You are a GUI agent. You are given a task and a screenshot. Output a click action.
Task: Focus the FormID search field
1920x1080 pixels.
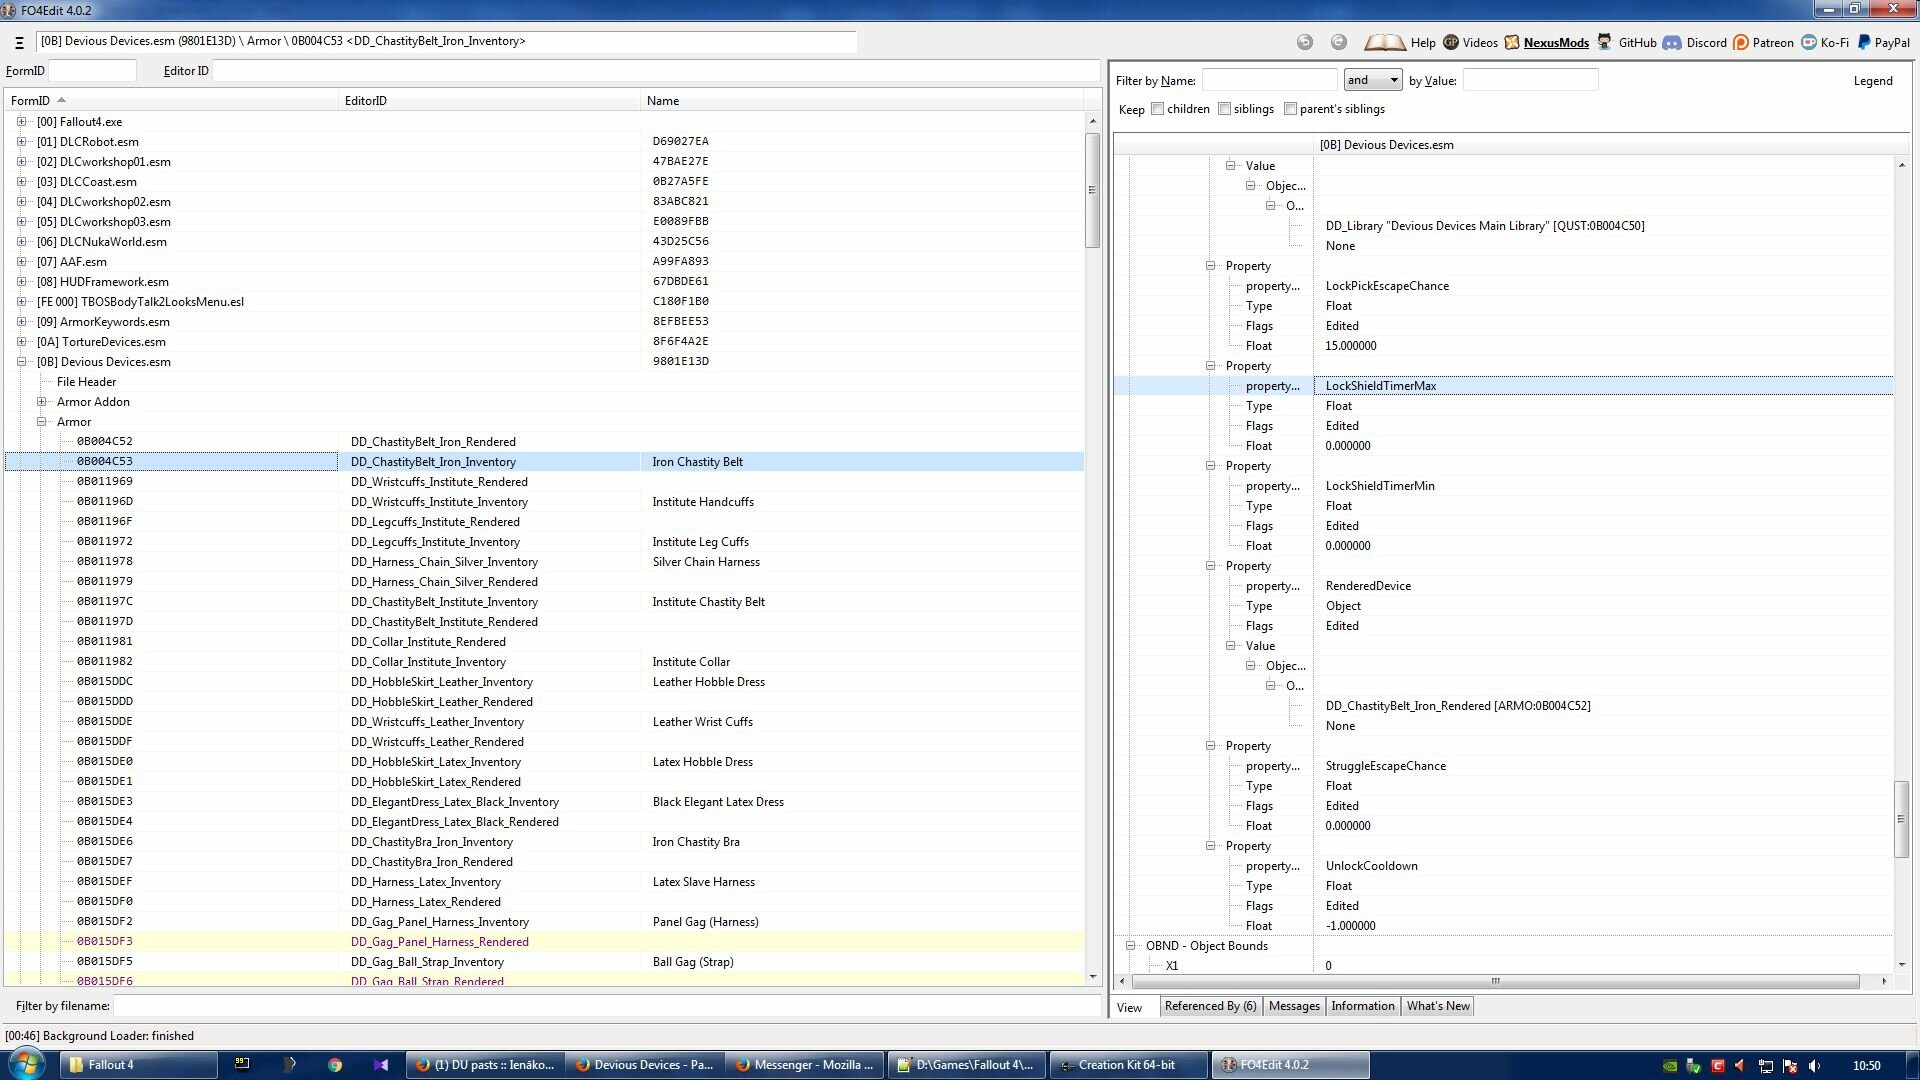pyautogui.click(x=92, y=71)
